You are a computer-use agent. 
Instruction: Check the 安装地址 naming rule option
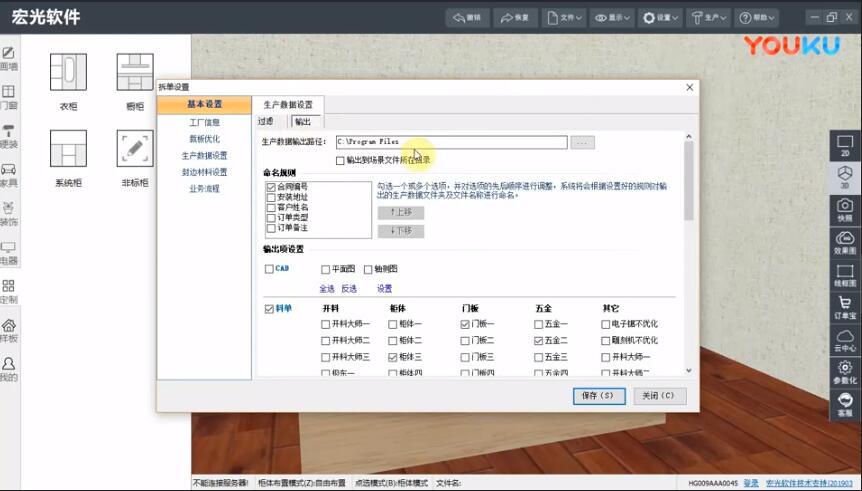[x=271, y=197]
